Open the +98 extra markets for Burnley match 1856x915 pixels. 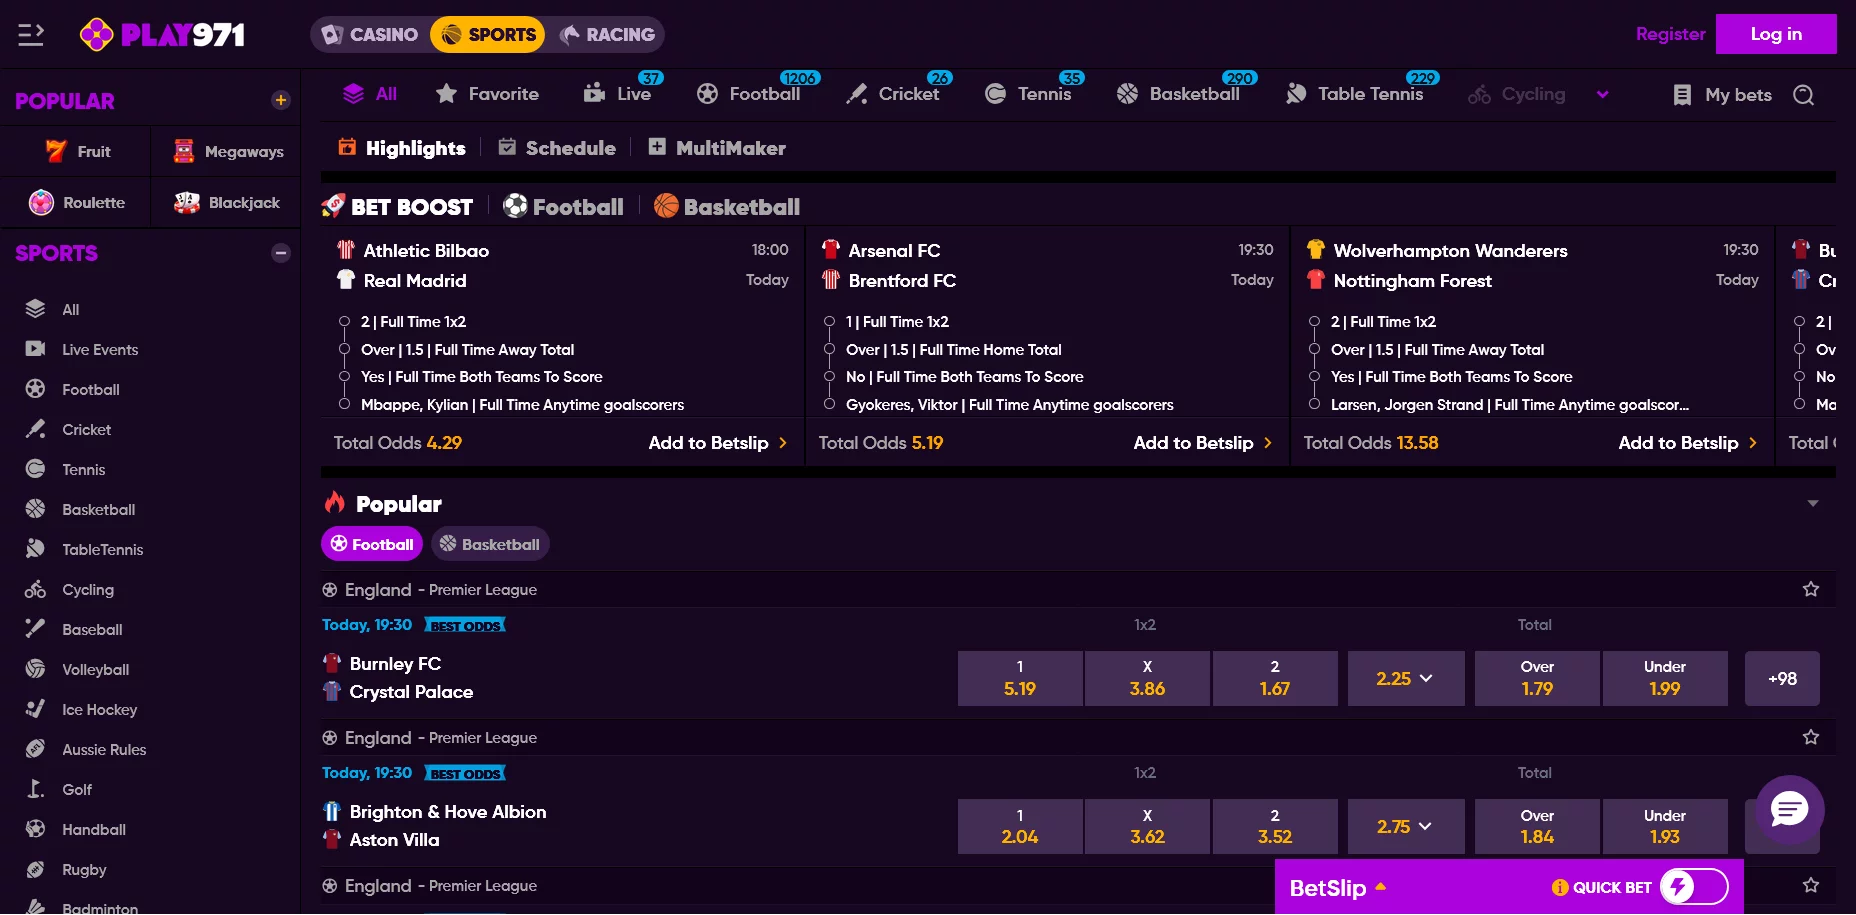pyautogui.click(x=1782, y=678)
